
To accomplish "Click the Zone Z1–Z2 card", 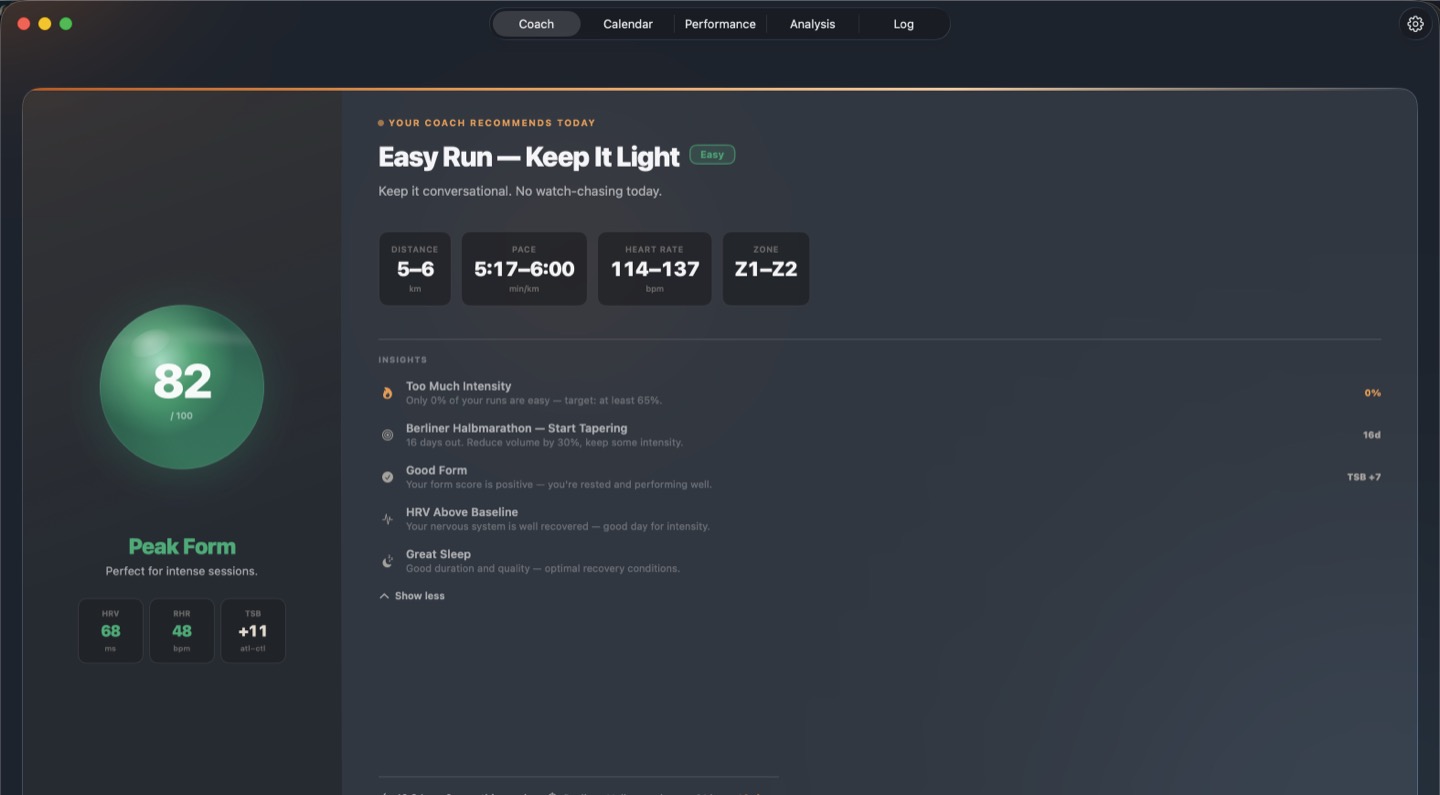I will (x=766, y=268).
